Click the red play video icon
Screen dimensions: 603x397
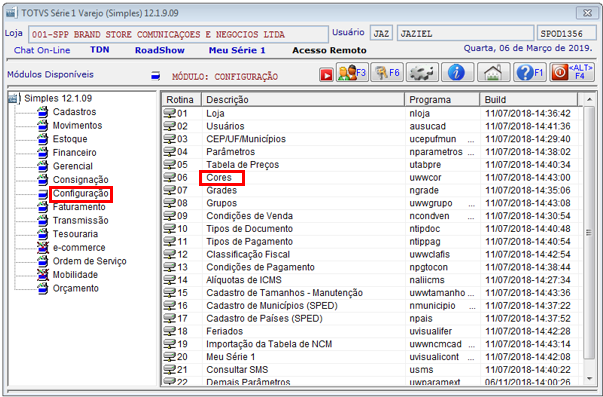coord(326,75)
